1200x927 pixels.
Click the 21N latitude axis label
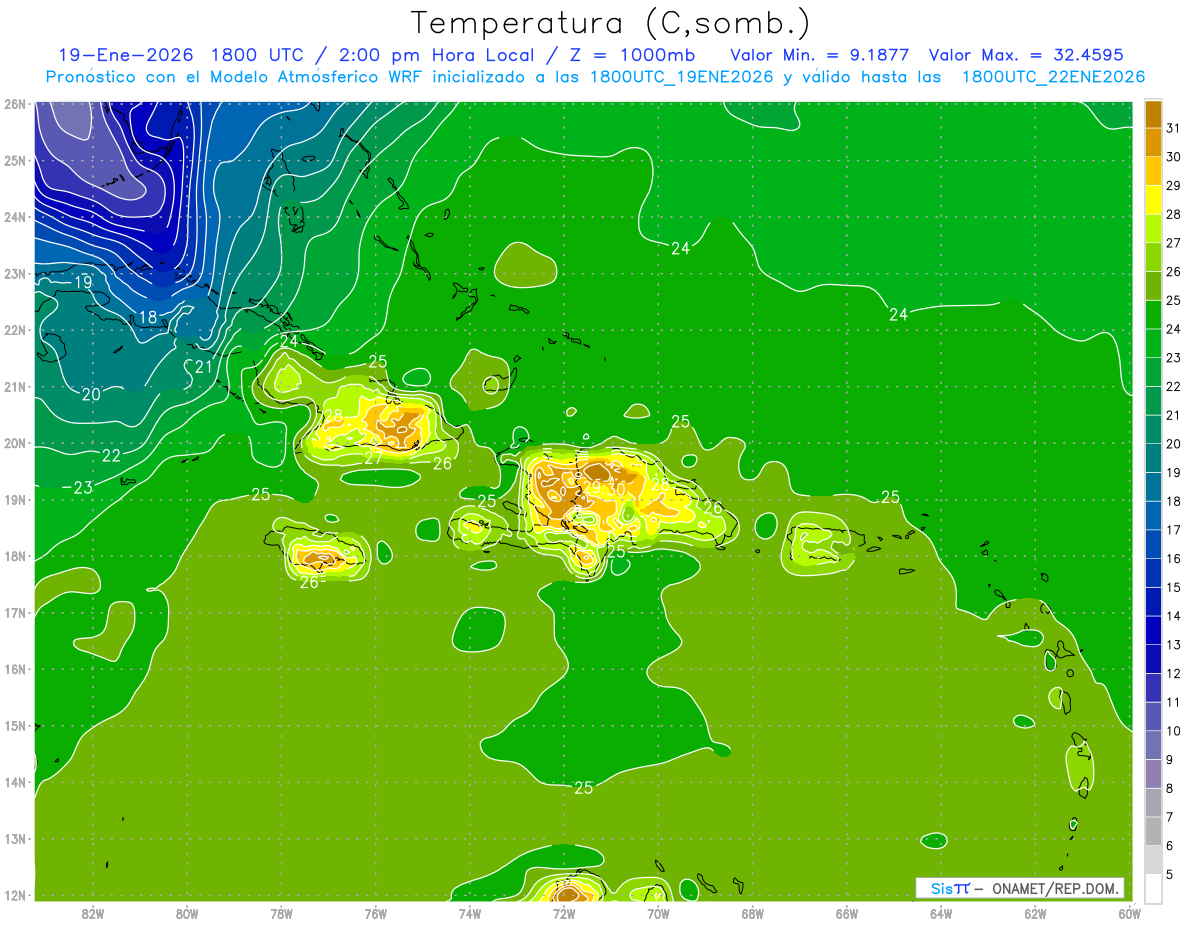pos(14,386)
